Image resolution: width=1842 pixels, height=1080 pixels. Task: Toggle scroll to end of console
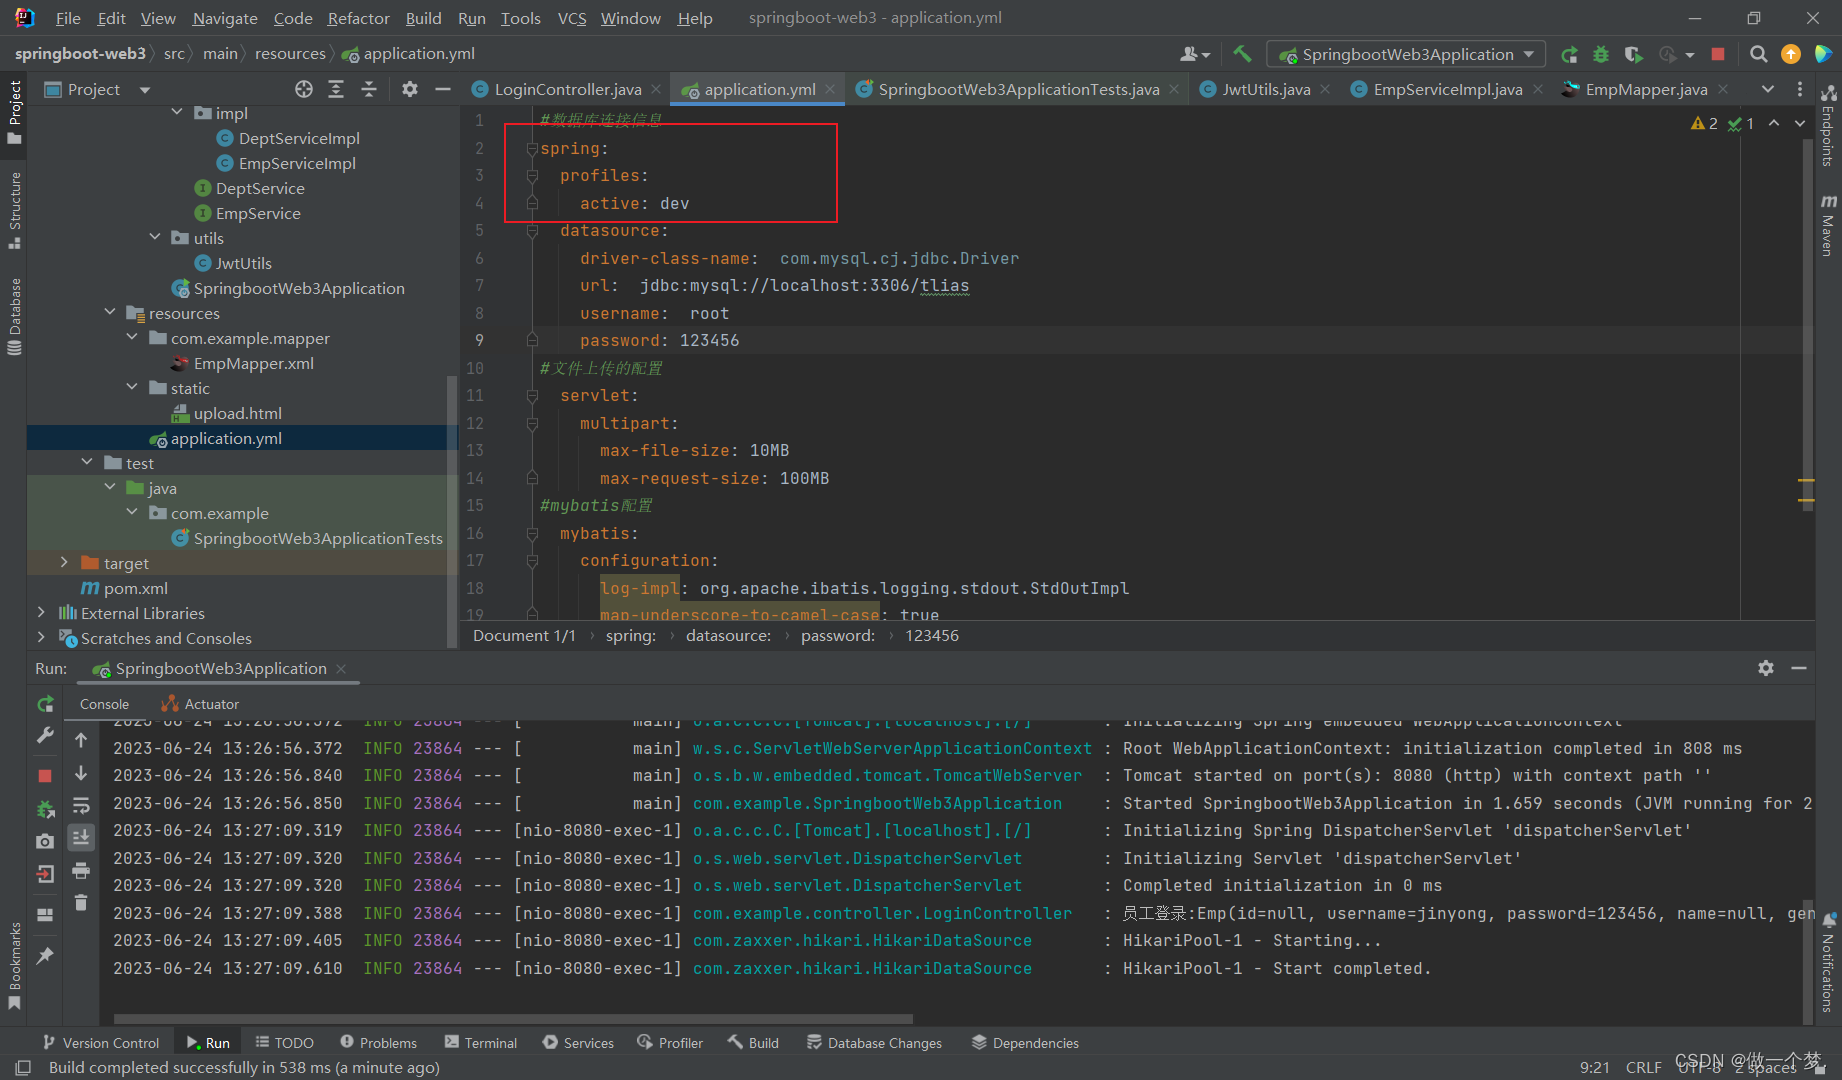(x=81, y=837)
